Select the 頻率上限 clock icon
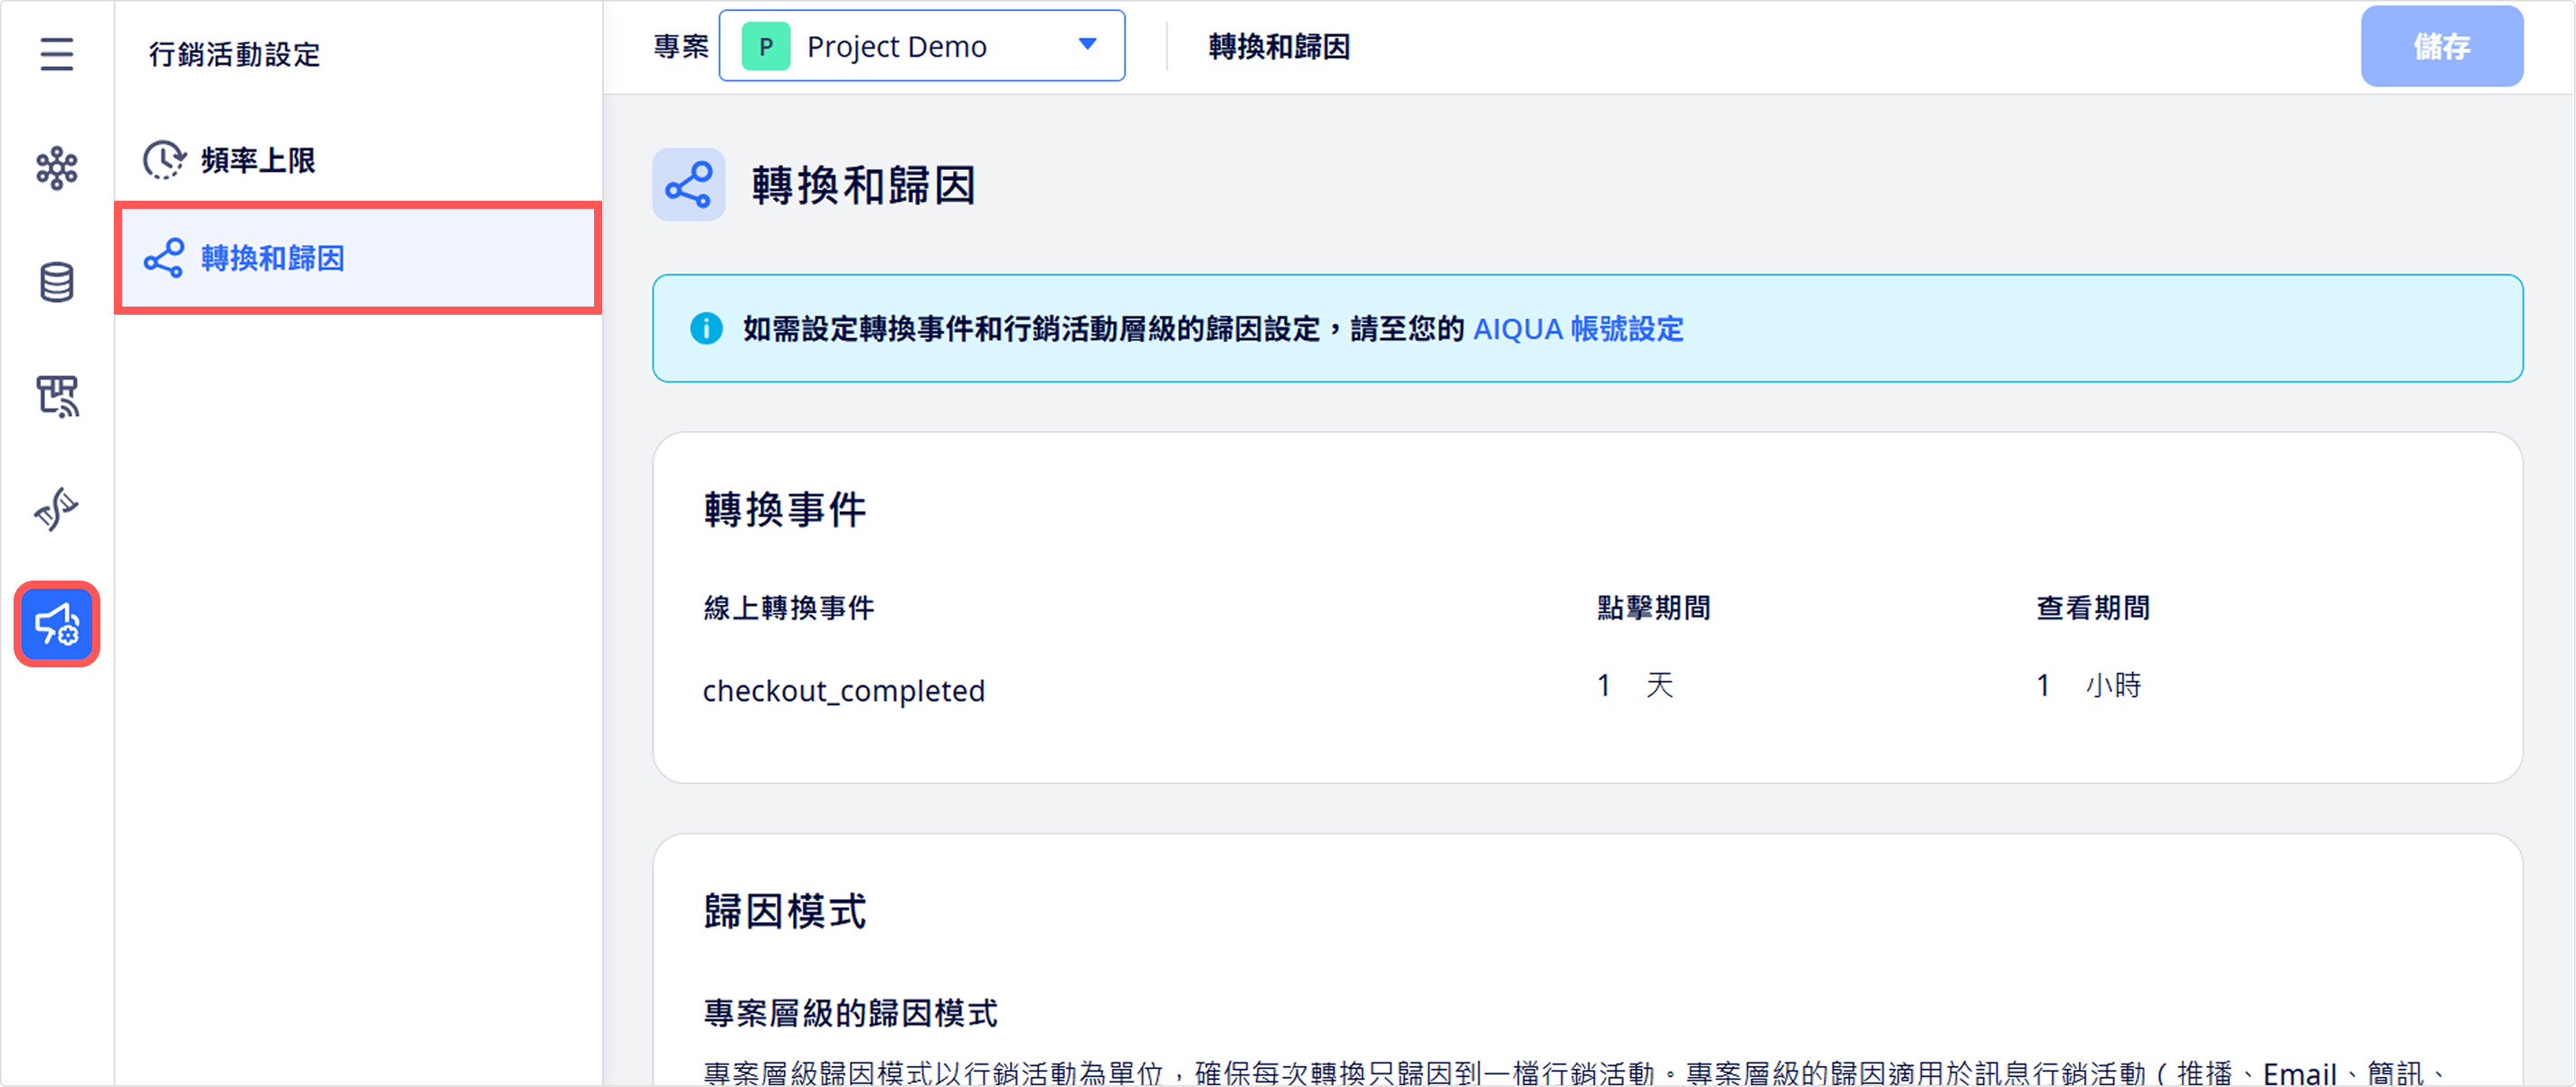 click(x=164, y=160)
